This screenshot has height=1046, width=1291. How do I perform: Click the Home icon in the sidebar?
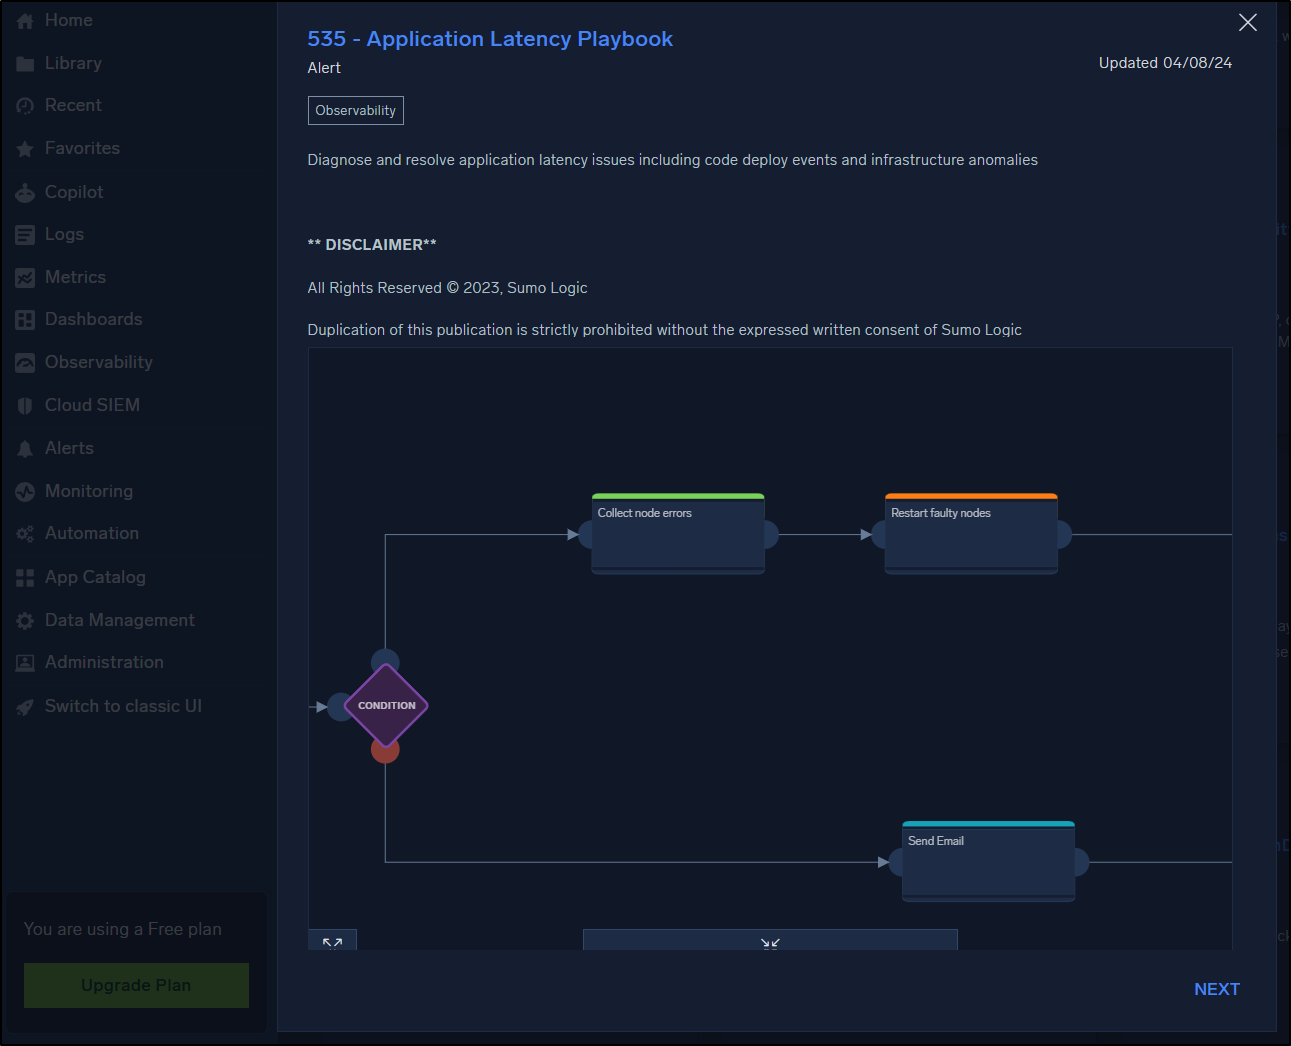click(25, 21)
